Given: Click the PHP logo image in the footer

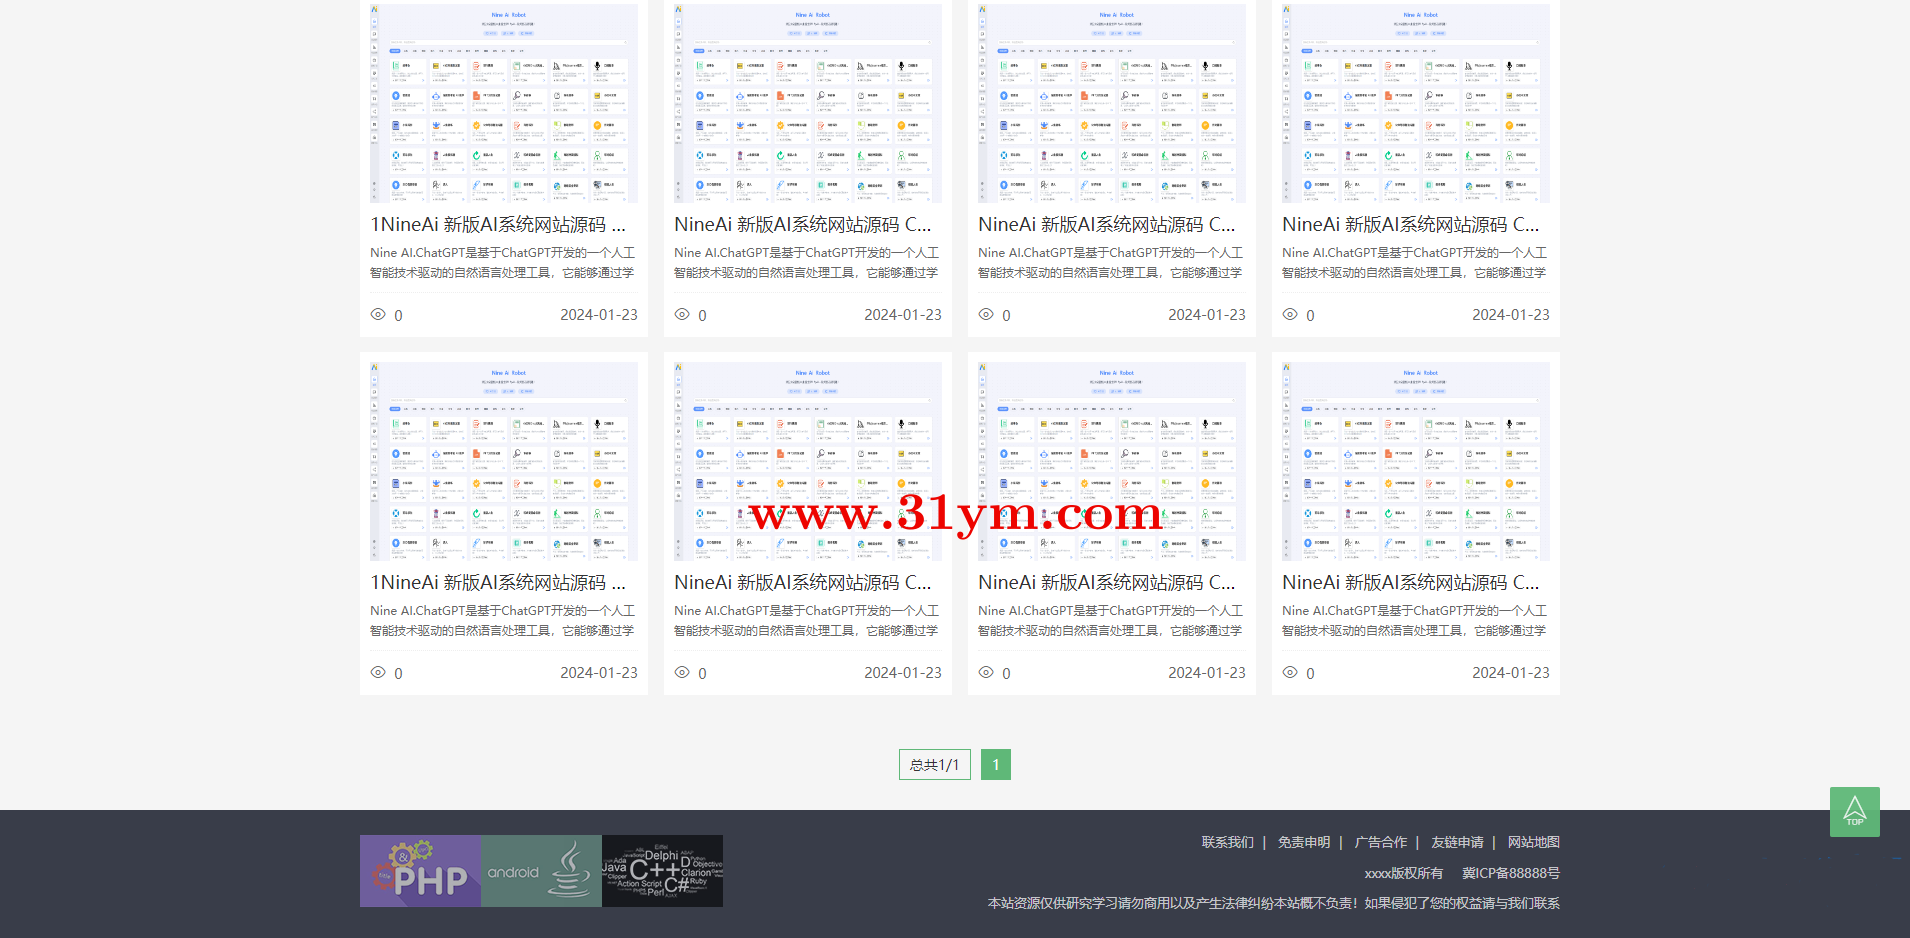Looking at the screenshot, I should pos(421,871).
